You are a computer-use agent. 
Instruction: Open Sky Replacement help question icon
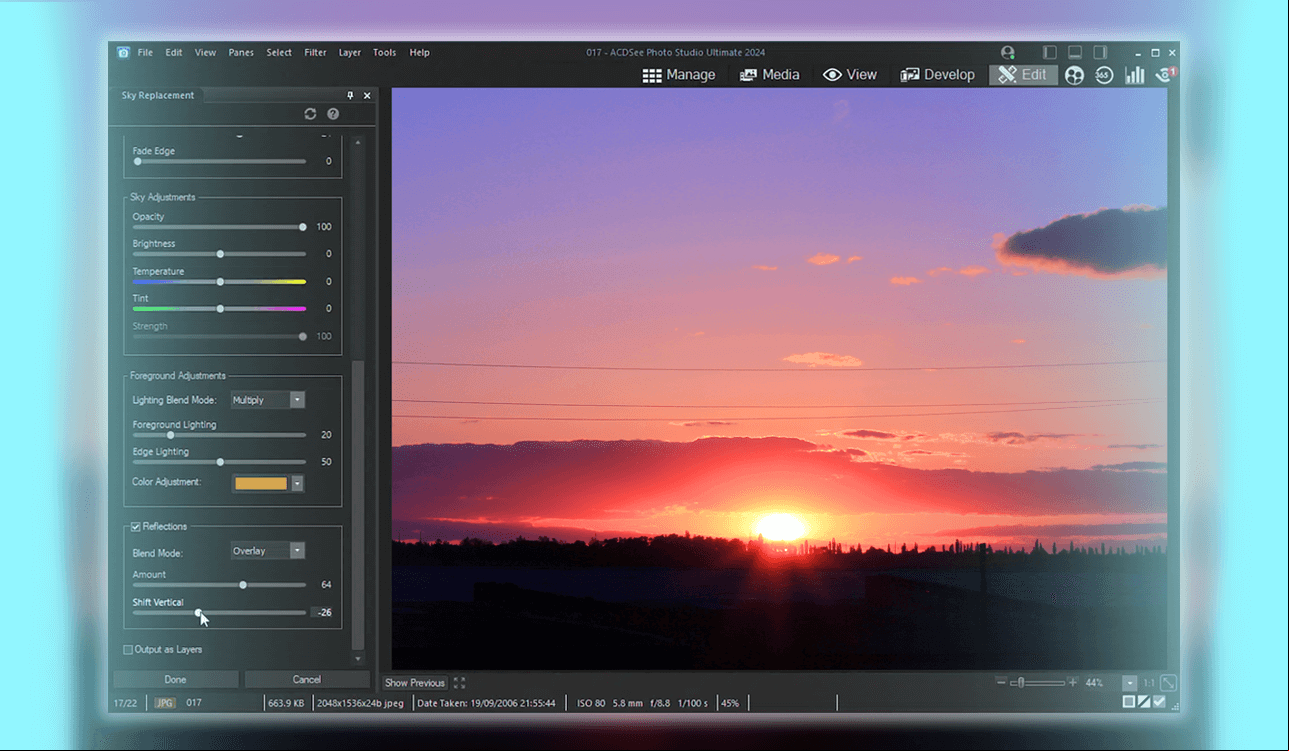(333, 114)
